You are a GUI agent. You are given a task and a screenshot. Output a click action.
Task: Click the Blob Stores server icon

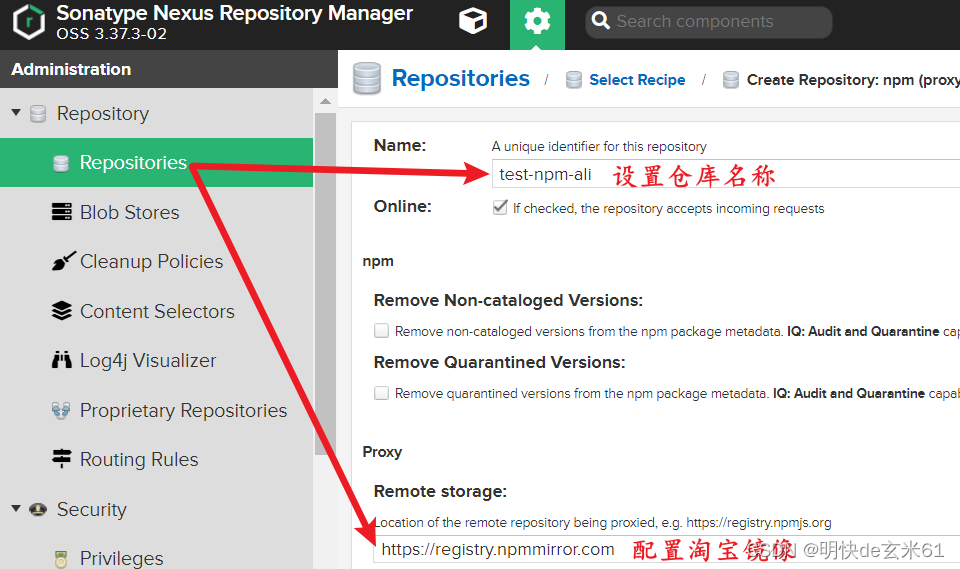pyautogui.click(x=61, y=212)
